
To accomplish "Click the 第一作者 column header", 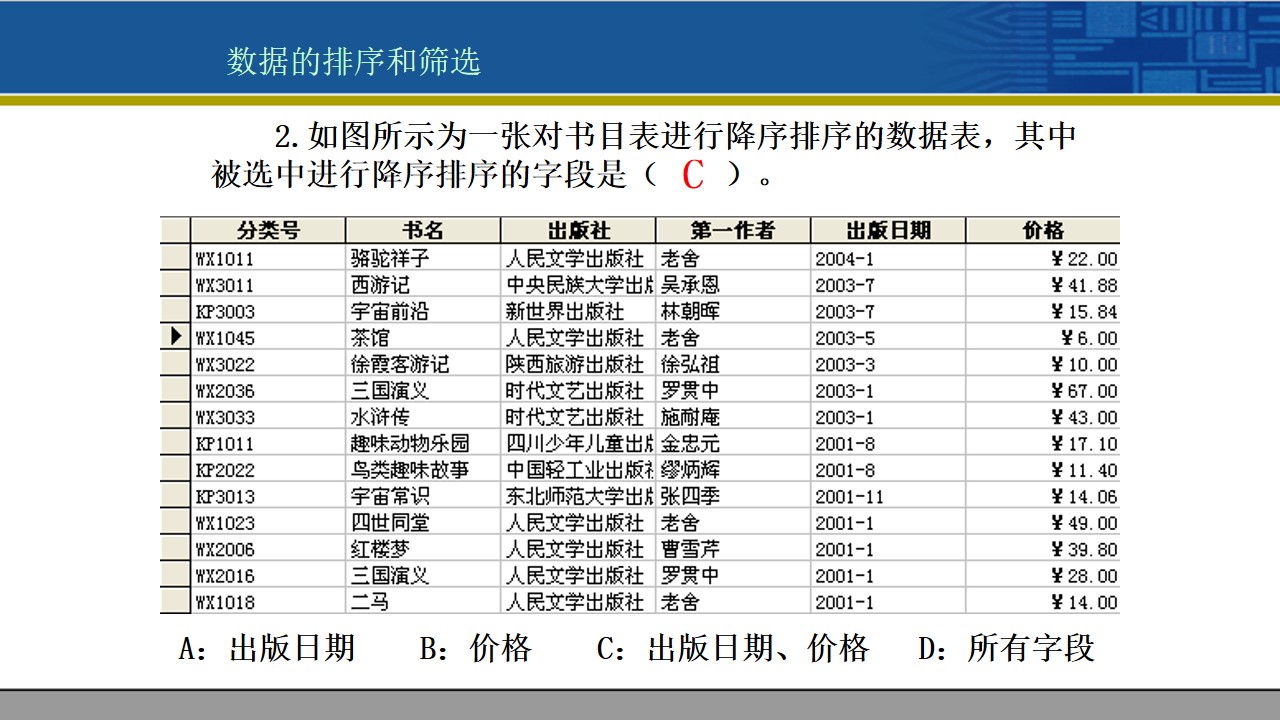I will tap(733, 230).
